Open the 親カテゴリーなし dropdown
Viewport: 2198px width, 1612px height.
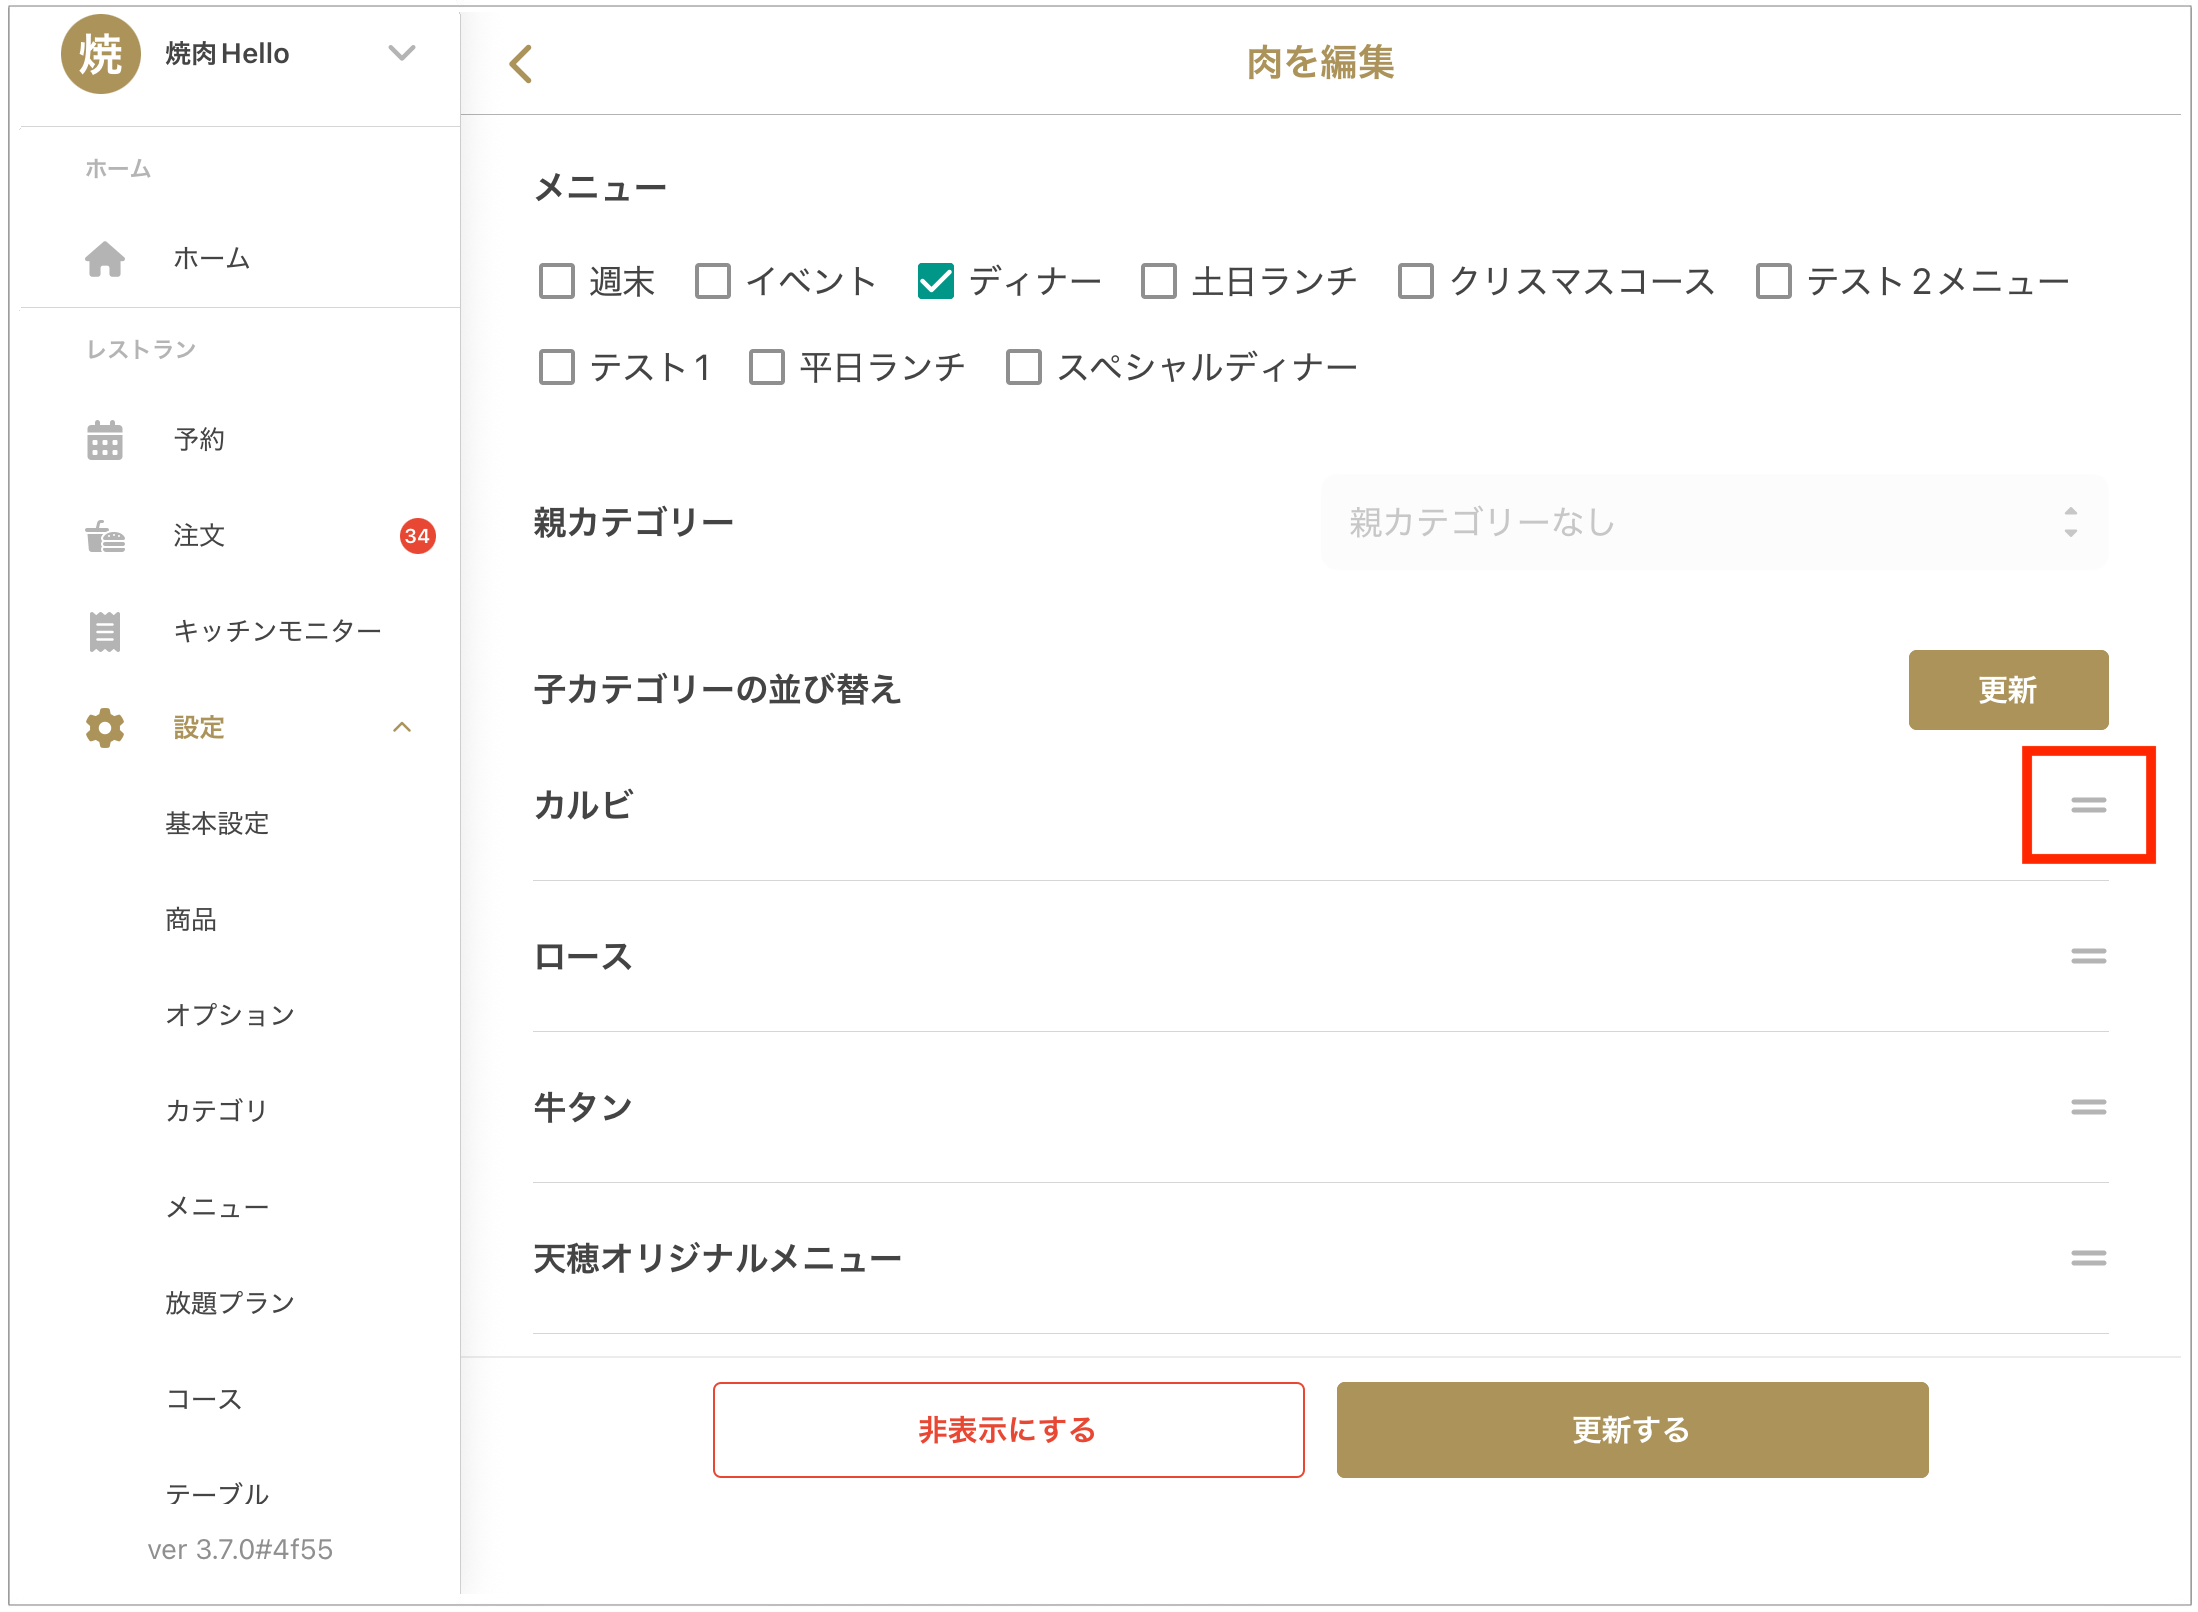[1713, 522]
